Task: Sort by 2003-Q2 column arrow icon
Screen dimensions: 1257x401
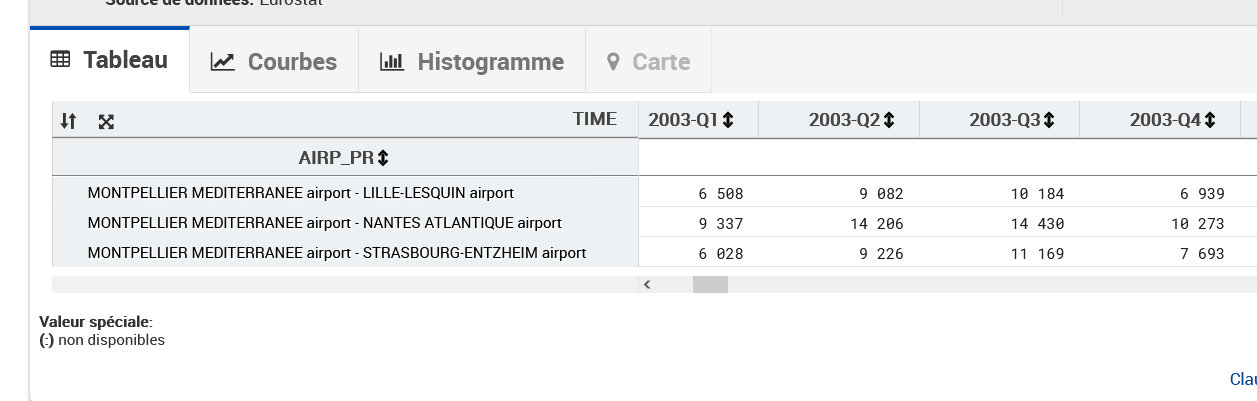Action: pyautogui.click(x=889, y=120)
